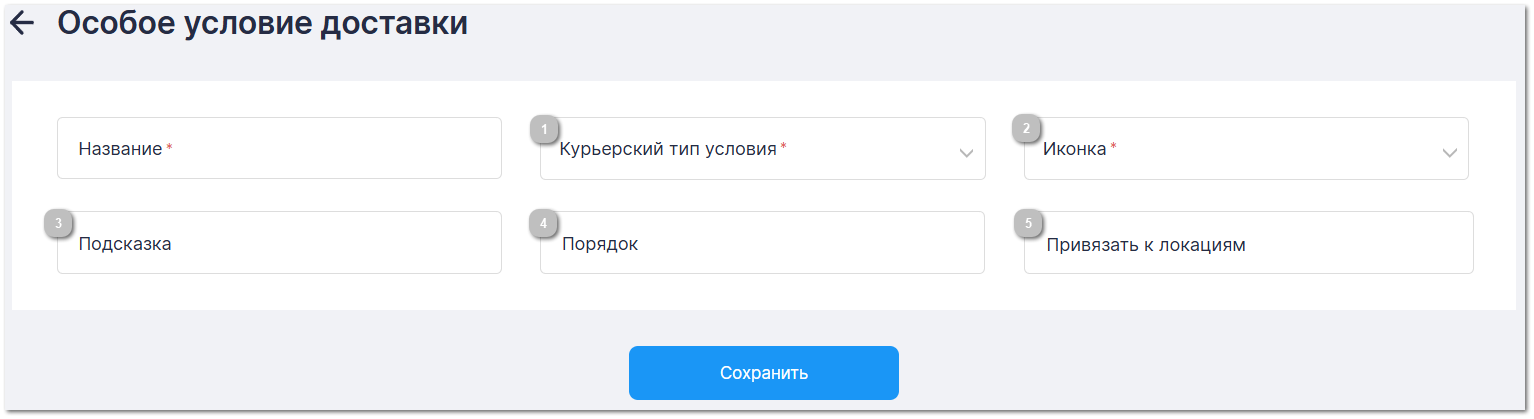Expand the Иконка chevron arrow
Viewport: 1534px width, 419px height.
coord(1449,153)
